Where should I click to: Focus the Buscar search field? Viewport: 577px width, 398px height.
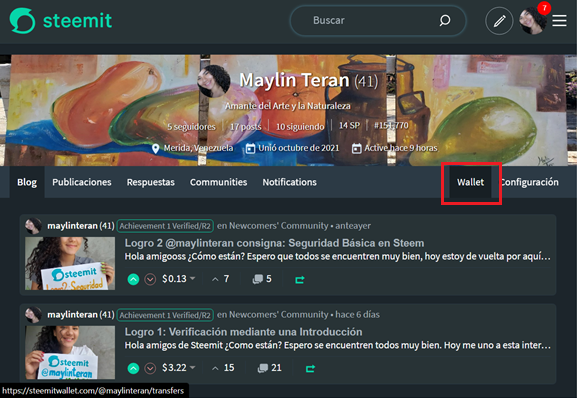[378, 21]
